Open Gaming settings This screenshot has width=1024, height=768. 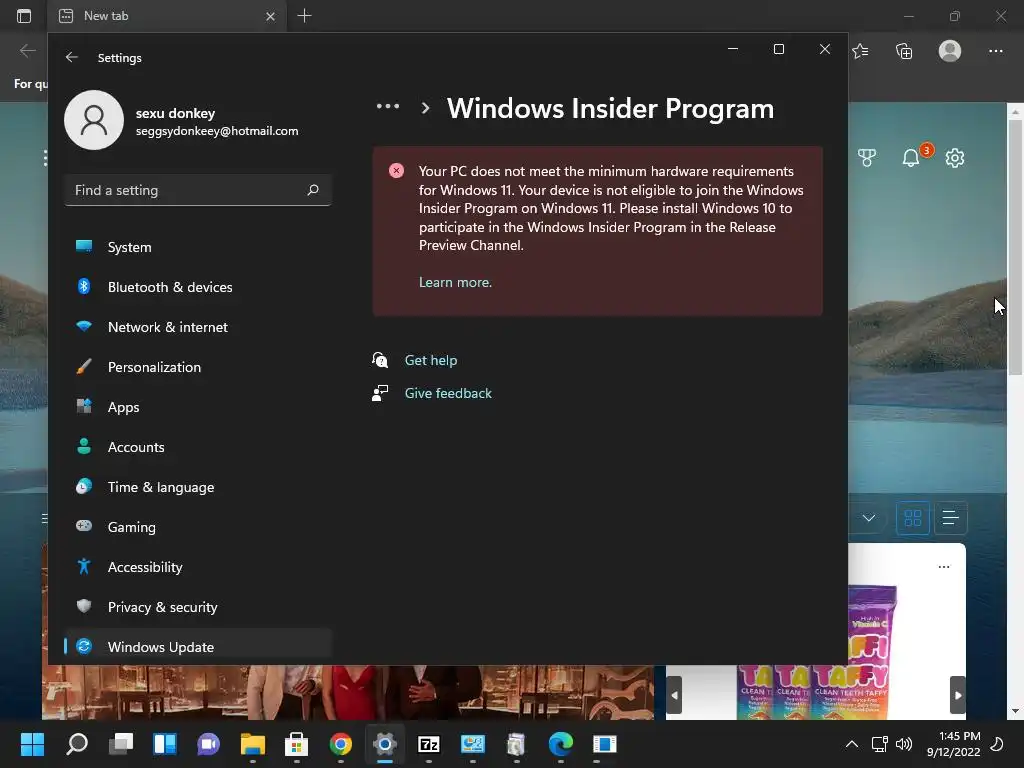(x=198, y=527)
